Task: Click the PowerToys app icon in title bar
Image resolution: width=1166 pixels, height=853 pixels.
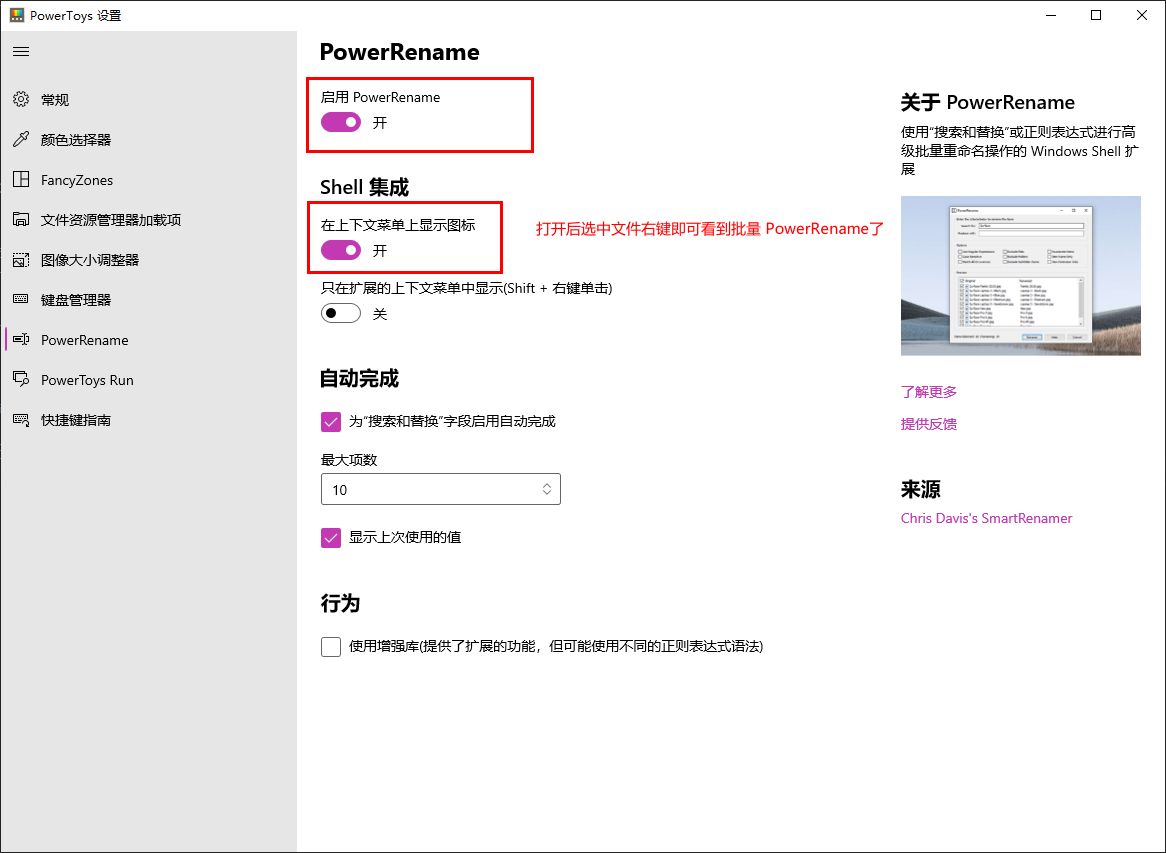Action: tap(16, 15)
